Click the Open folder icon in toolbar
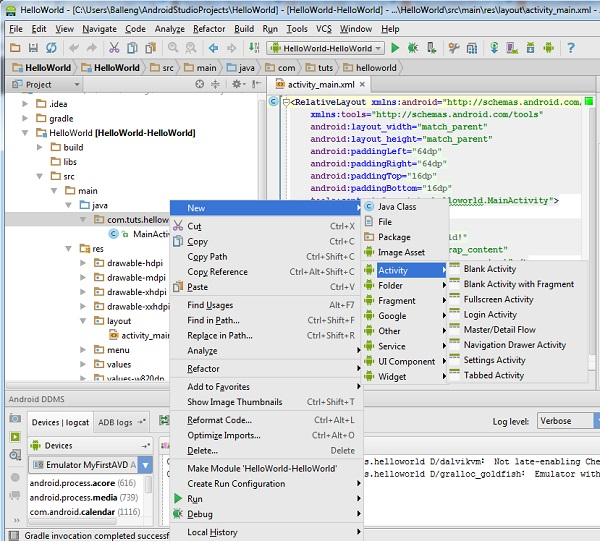This screenshot has width=600, height=541. [x=14, y=47]
